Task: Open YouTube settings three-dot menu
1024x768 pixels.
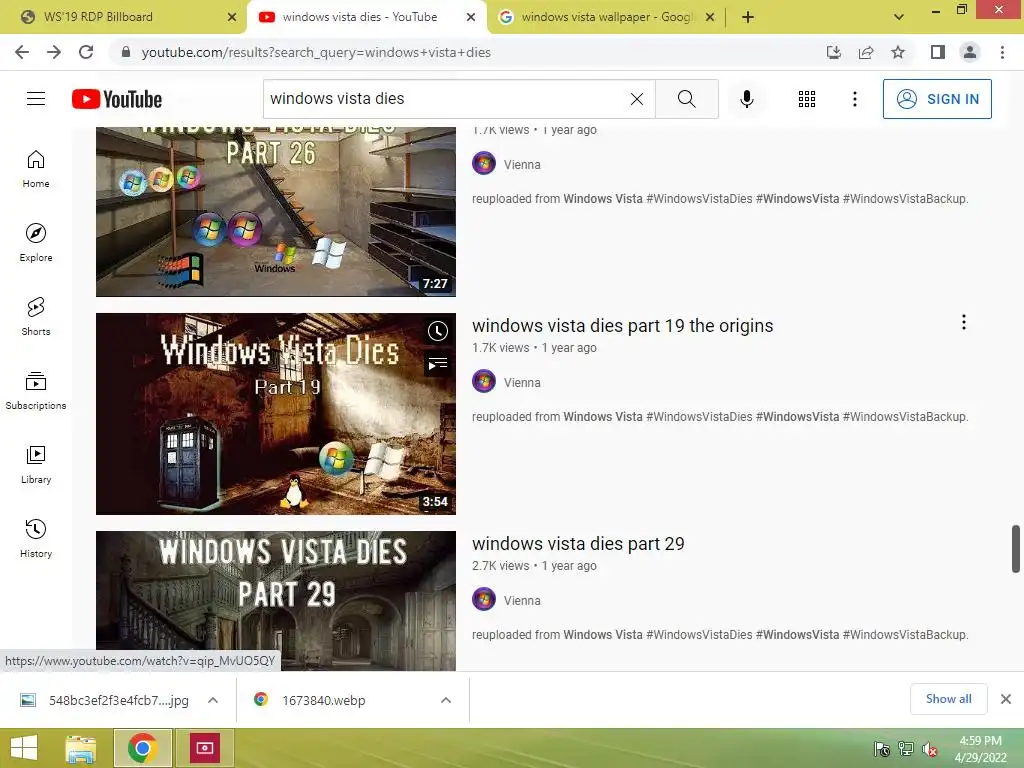Action: click(854, 99)
